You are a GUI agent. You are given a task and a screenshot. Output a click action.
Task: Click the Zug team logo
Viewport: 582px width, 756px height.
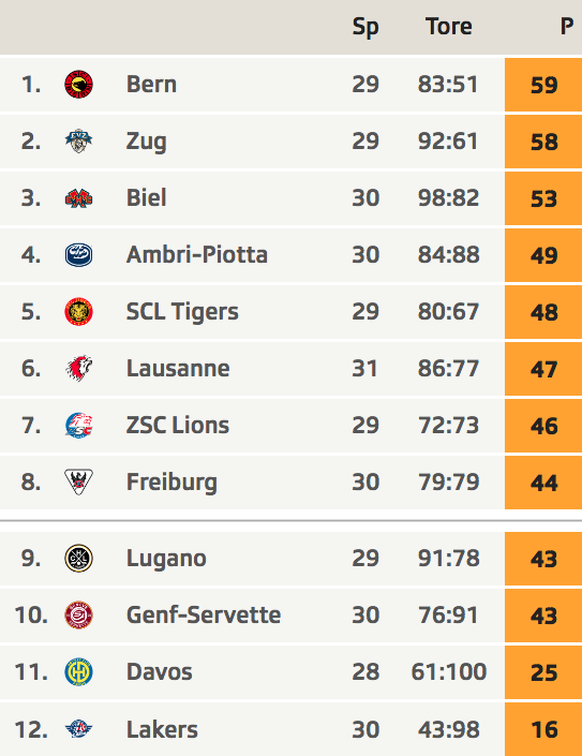point(79,141)
